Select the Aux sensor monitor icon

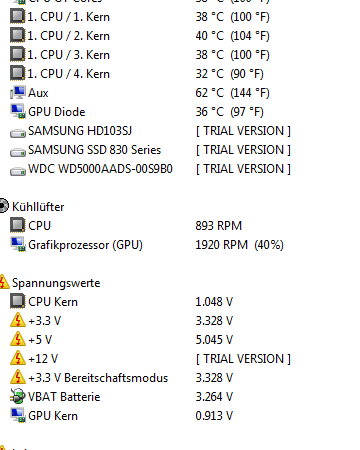click(x=18, y=92)
